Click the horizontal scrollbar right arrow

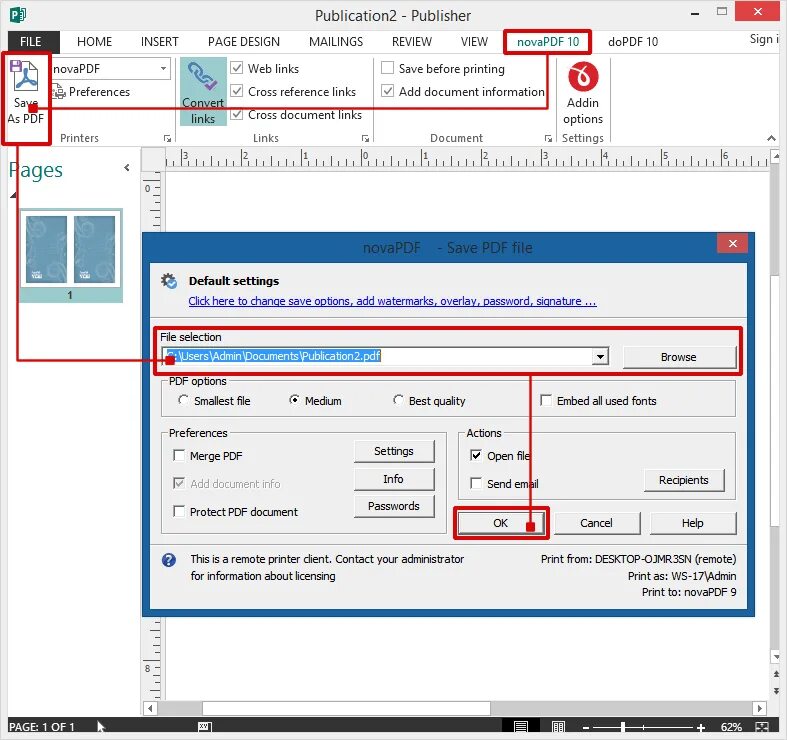[759, 708]
